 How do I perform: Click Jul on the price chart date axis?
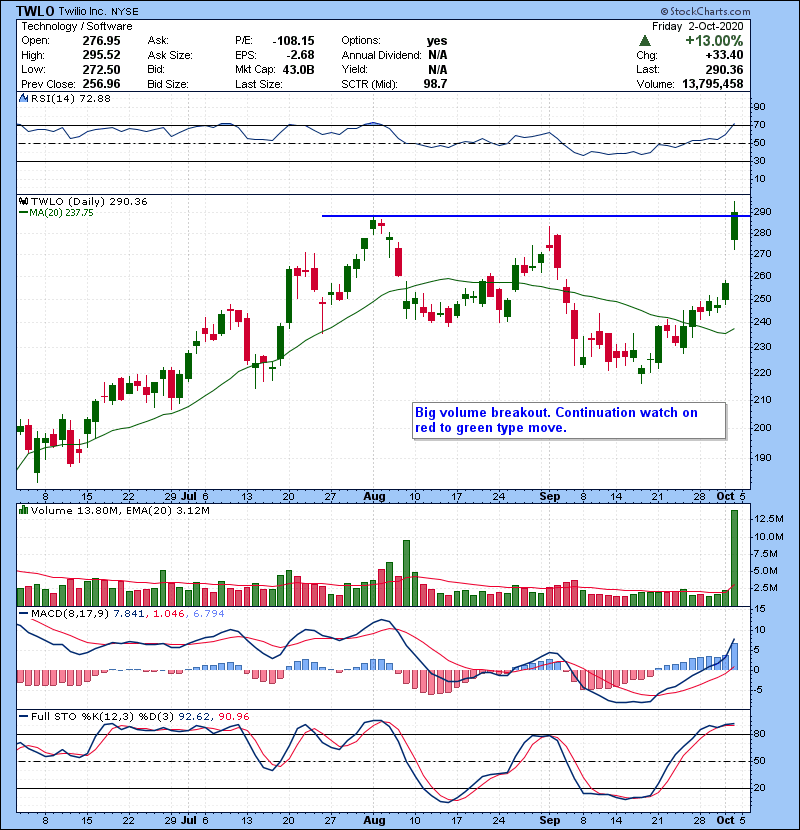point(188,497)
